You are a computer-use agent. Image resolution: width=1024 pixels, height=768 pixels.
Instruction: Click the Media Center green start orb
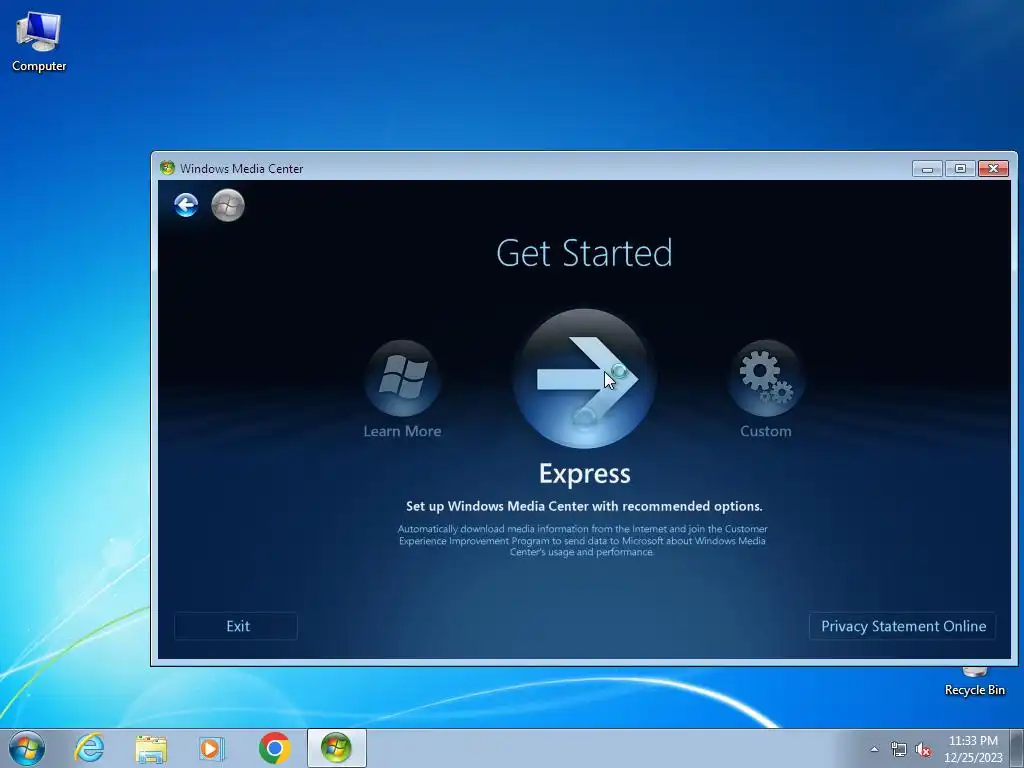coord(228,205)
